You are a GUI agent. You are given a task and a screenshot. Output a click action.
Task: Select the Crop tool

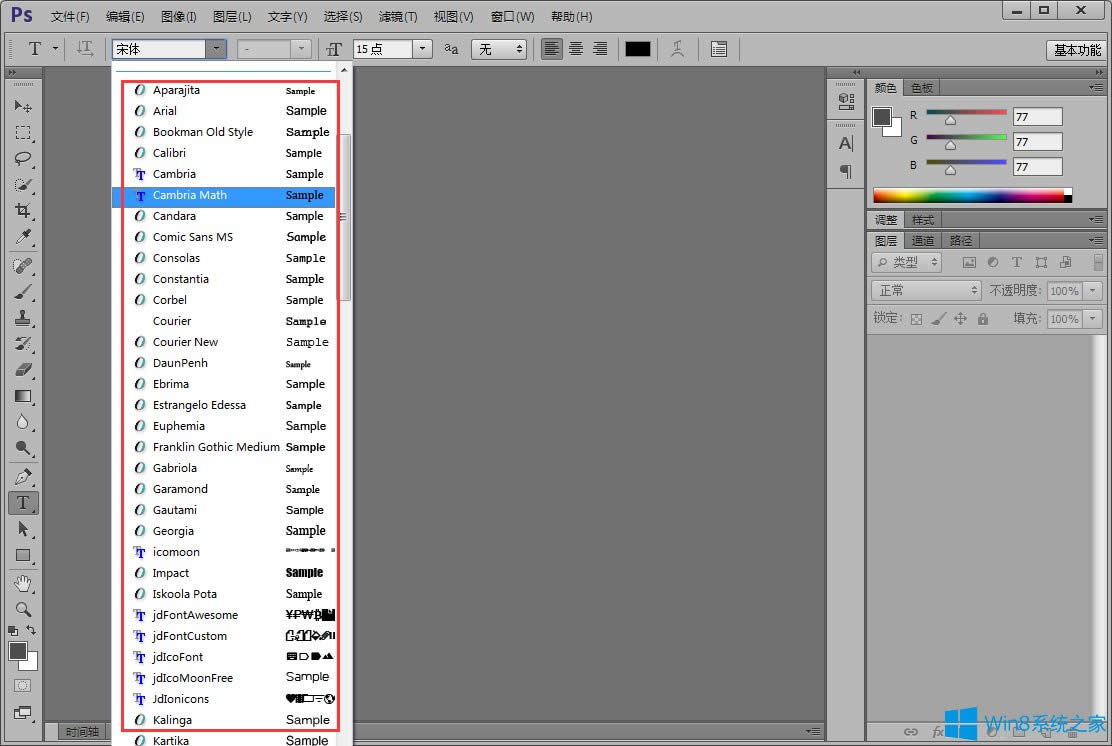[23, 211]
